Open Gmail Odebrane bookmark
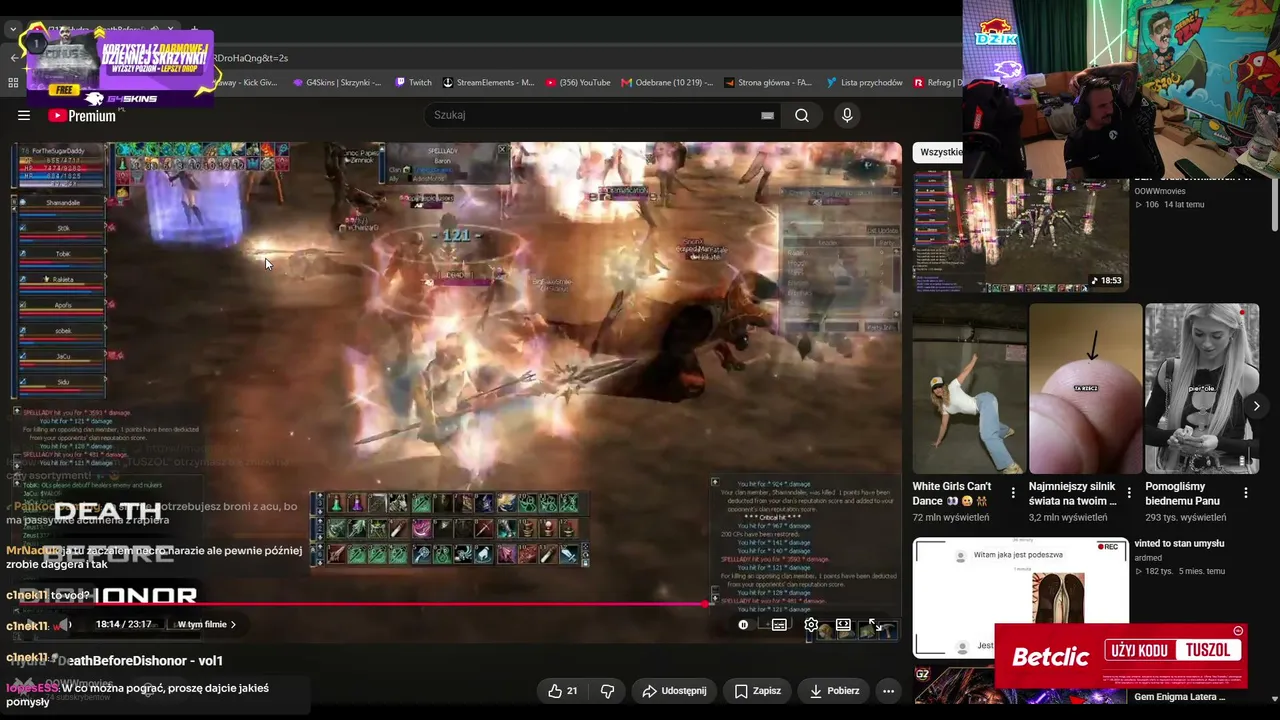The image size is (1280, 720). (x=667, y=83)
